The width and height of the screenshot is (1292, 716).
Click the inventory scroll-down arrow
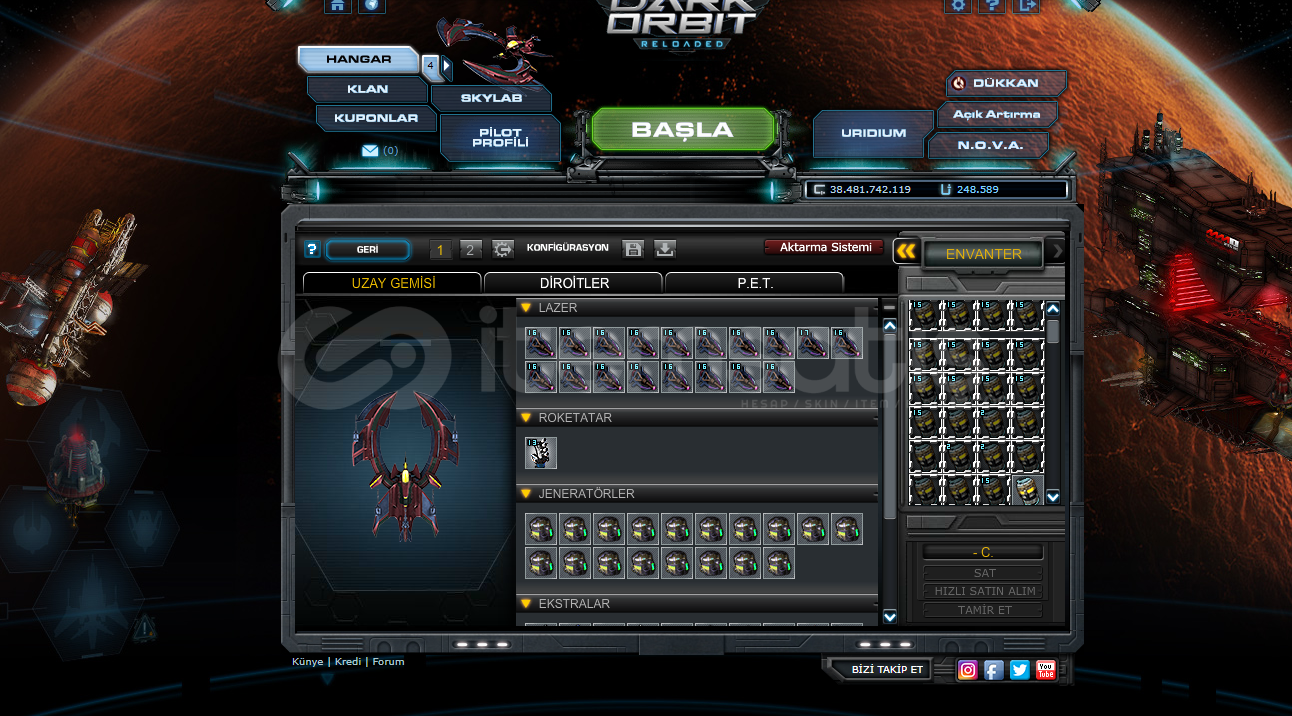[1052, 497]
